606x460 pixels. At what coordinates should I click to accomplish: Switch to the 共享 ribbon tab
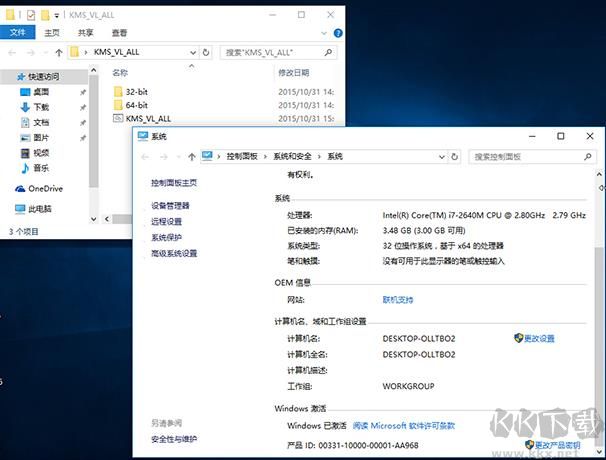85,33
